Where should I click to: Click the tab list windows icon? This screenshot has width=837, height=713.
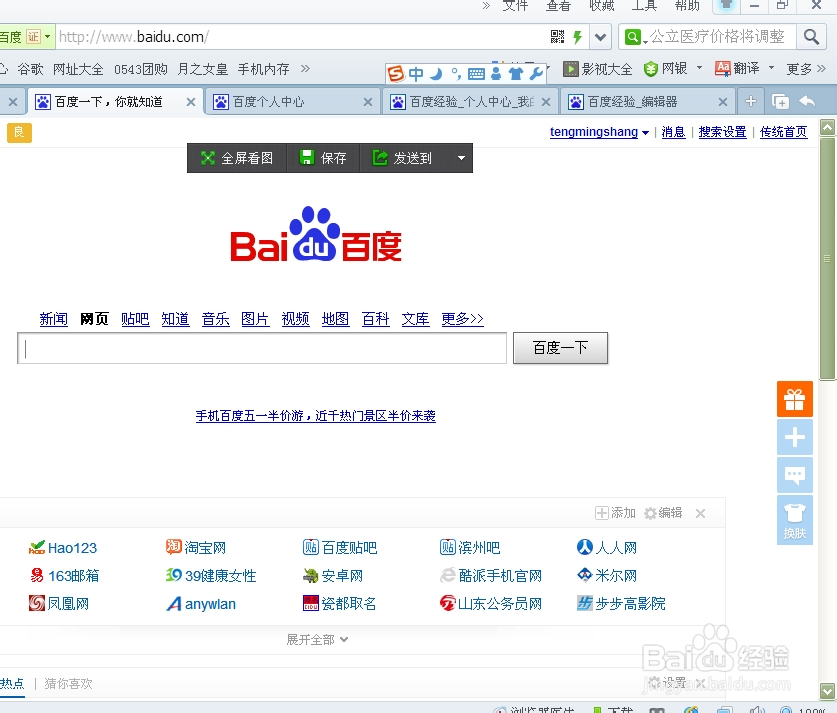[780, 101]
